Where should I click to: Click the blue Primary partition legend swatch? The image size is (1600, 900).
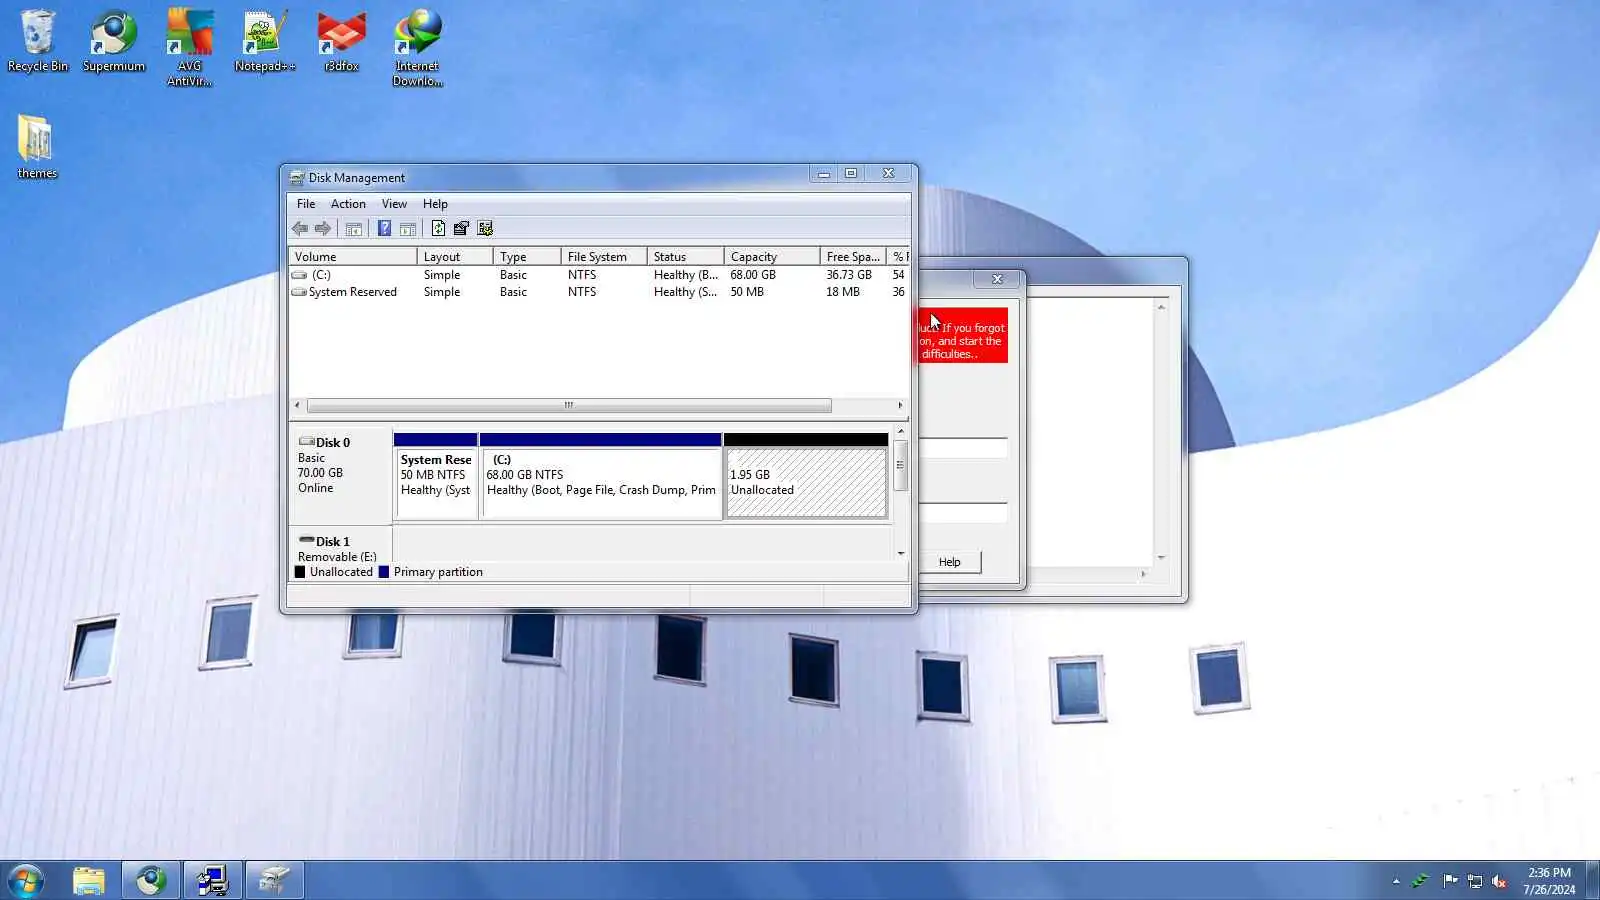[384, 573]
